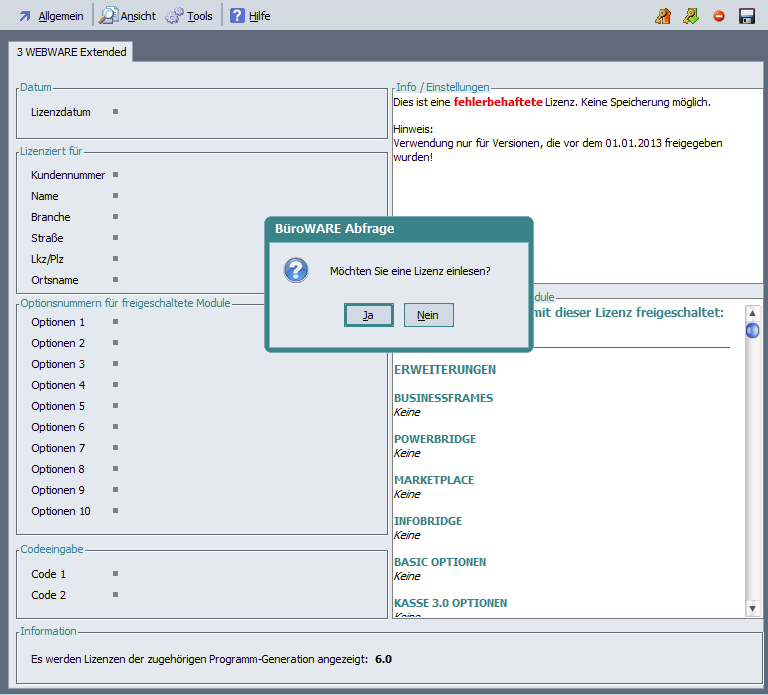Viewport: 768px width, 695px height.
Task: Click the blue scrollbar thumb in module list
Action: (x=752, y=331)
